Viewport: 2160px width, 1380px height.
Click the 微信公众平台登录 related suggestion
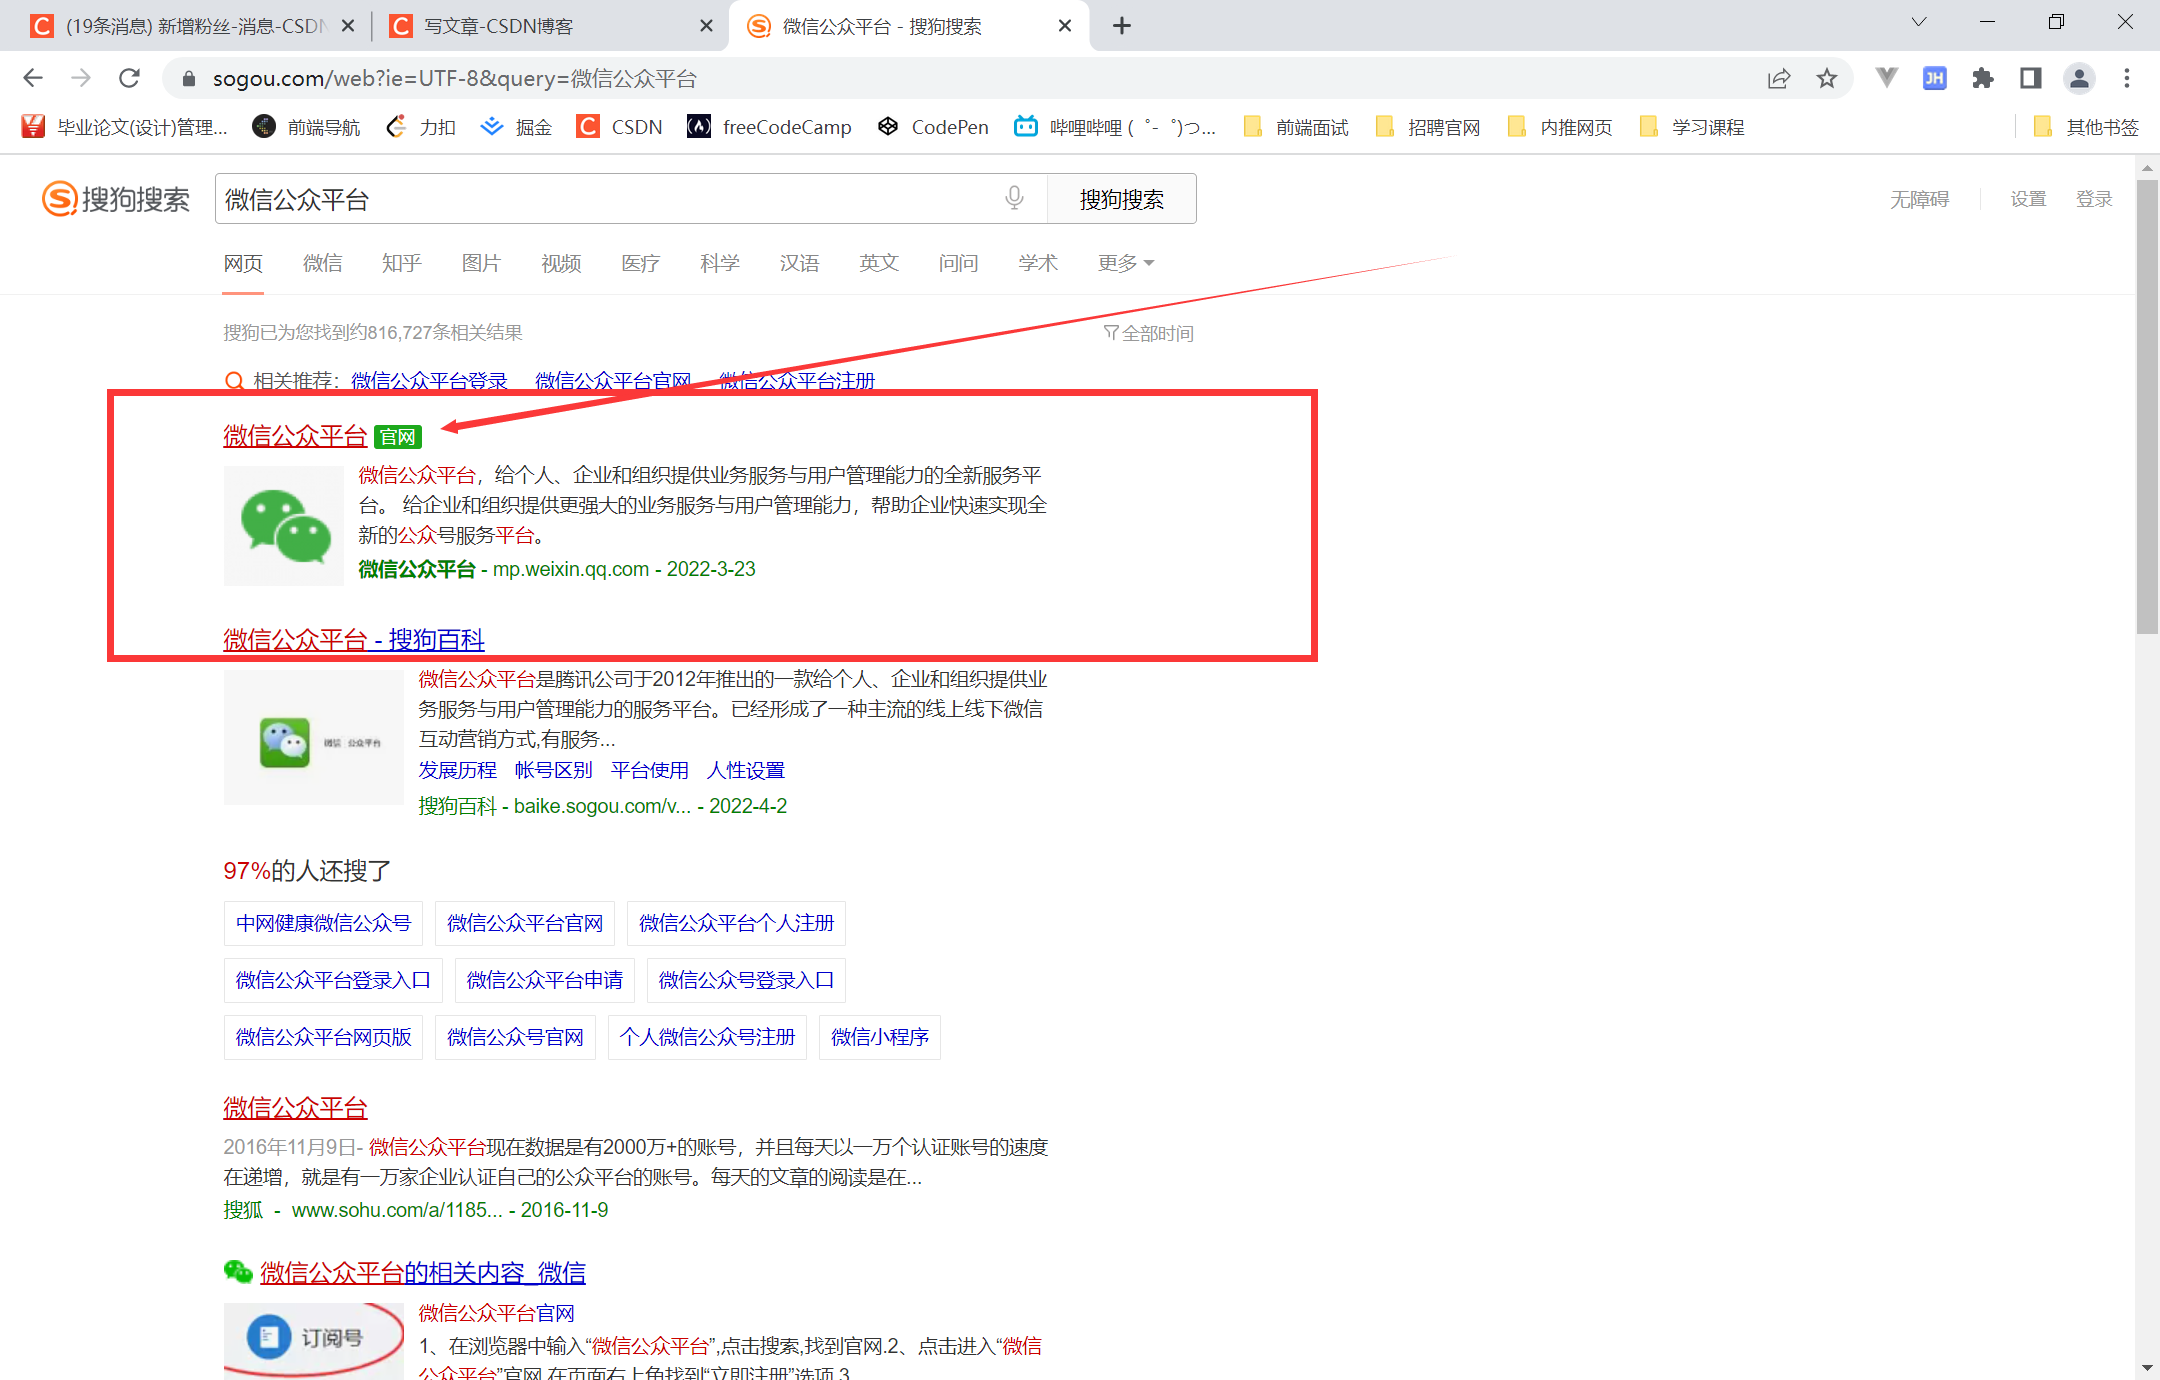coord(429,381)
